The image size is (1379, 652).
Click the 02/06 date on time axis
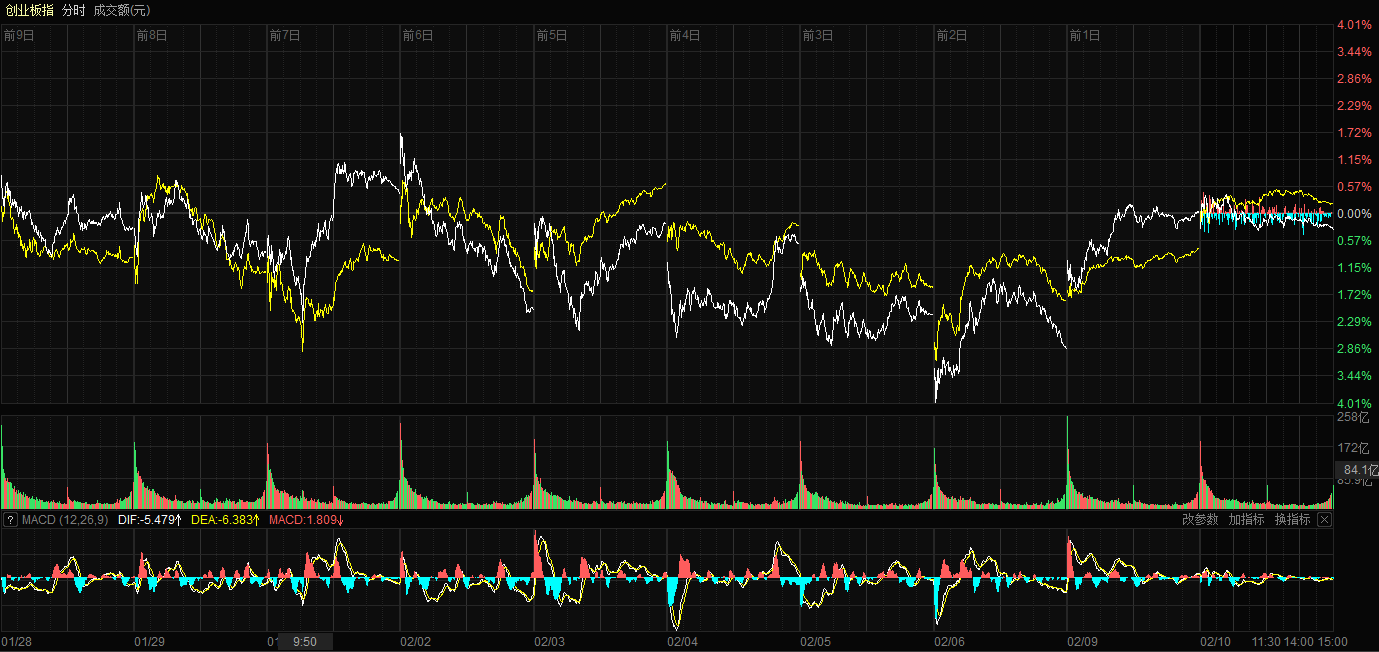click(x=950, y=641)
